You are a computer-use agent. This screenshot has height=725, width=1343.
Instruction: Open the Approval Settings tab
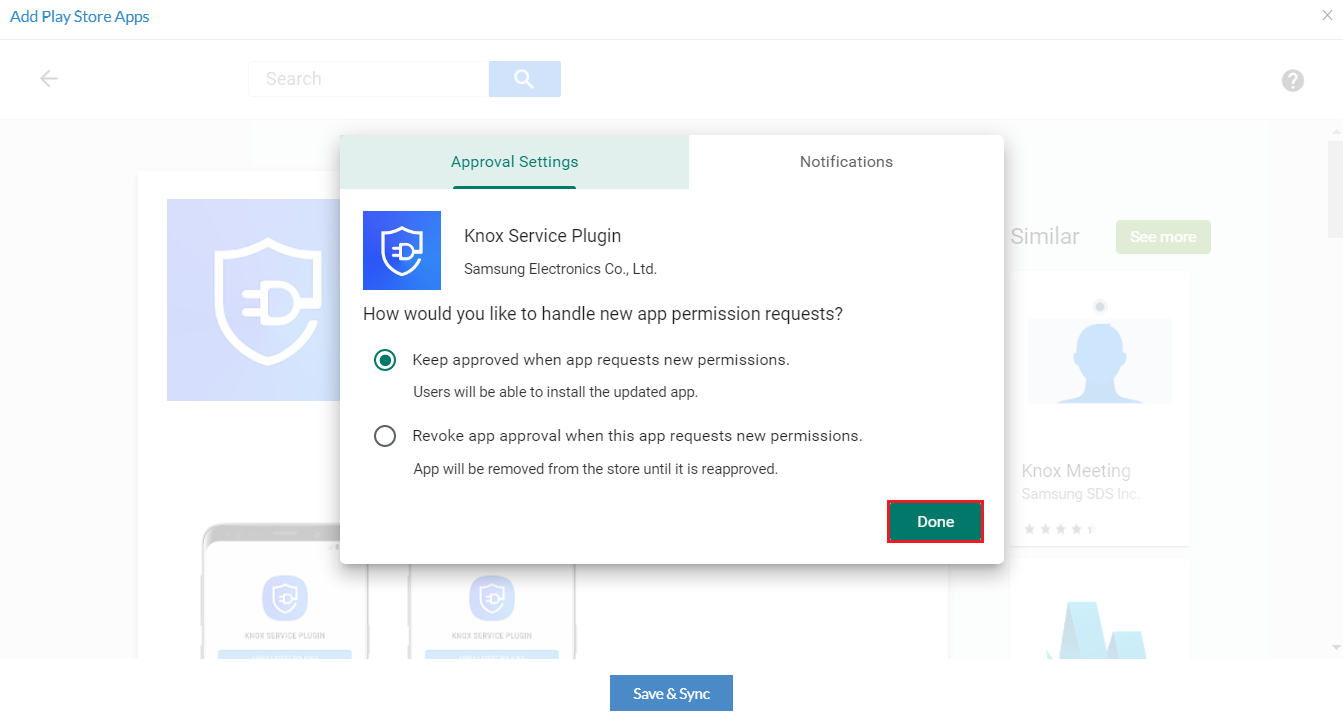click(514, 162)
